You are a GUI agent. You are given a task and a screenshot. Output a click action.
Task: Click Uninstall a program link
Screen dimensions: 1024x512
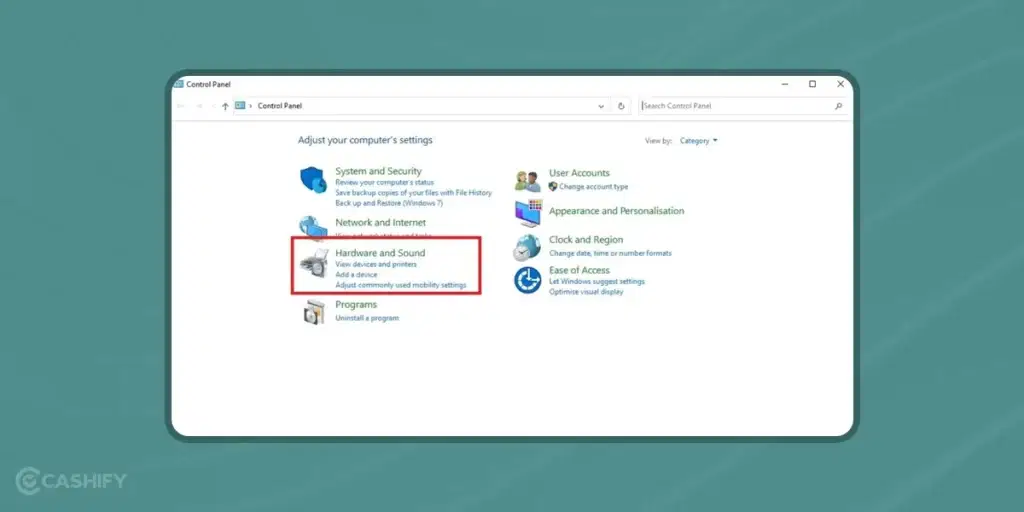[x=366, y=318]
